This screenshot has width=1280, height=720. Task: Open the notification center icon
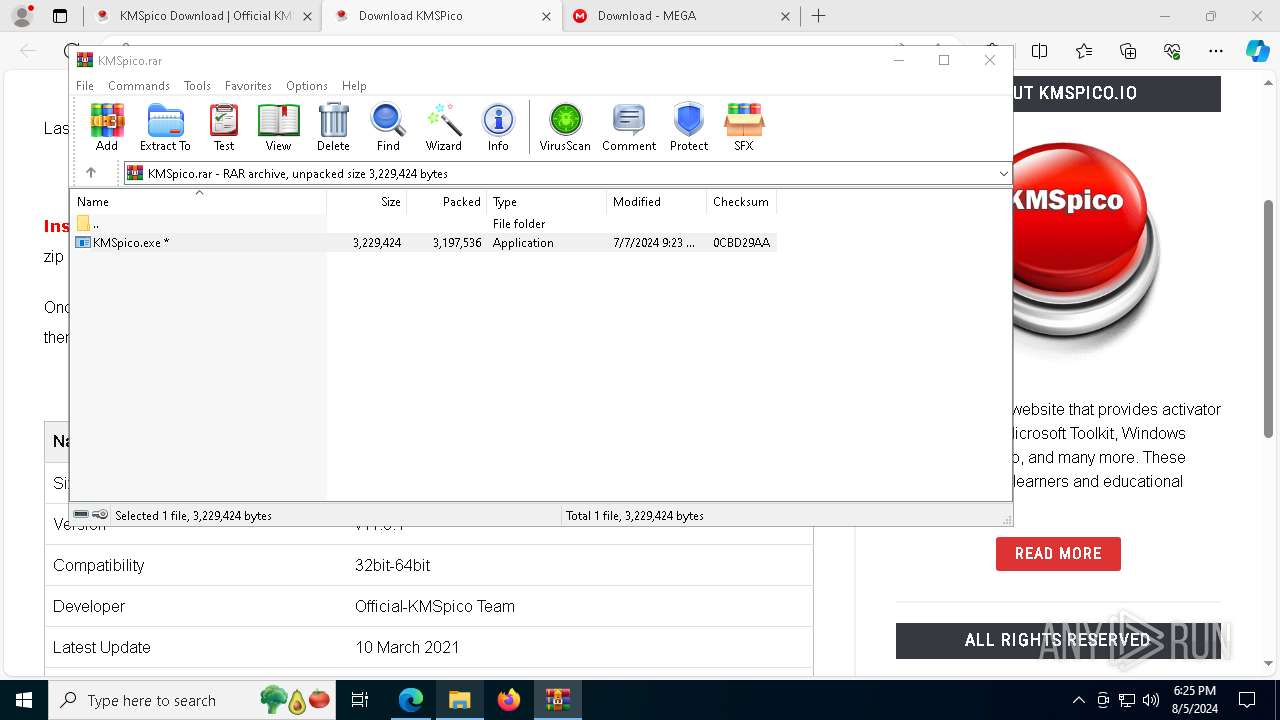click(x=1247, y=700)
